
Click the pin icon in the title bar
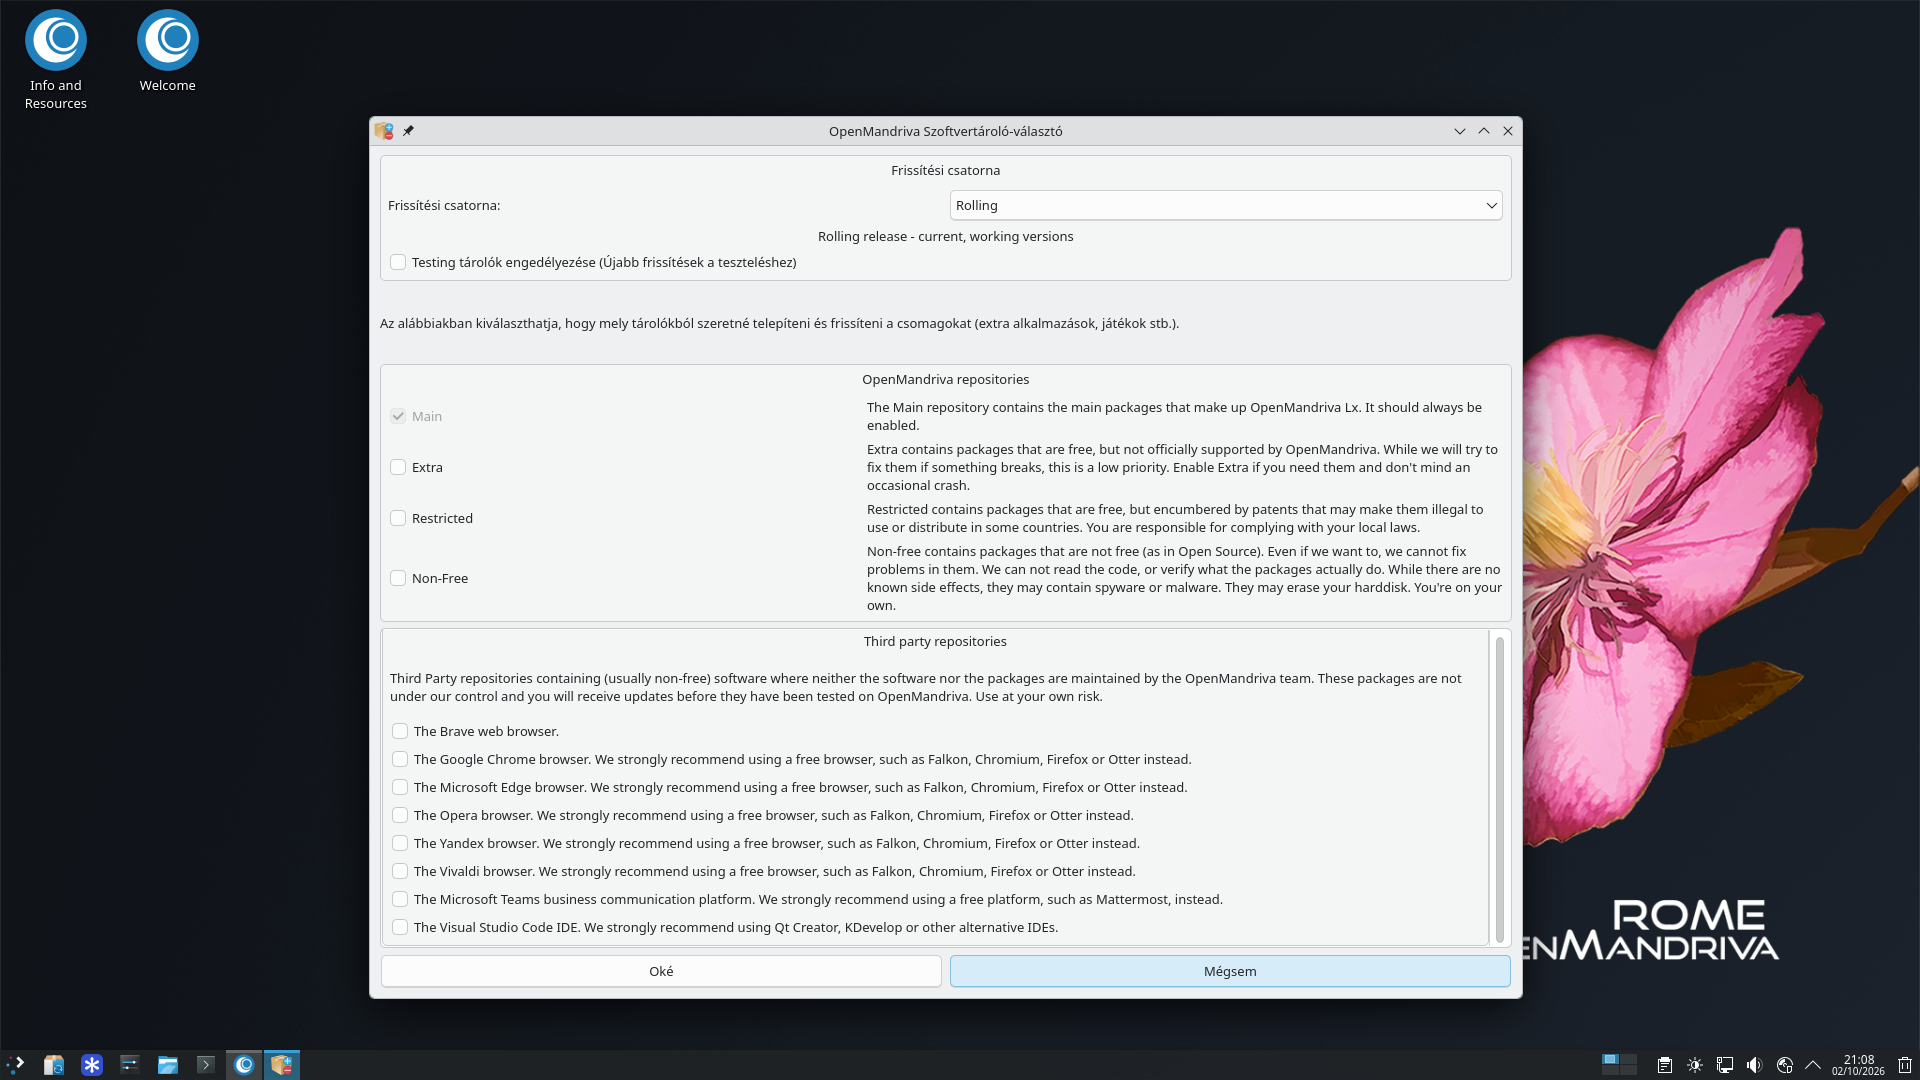408,131
